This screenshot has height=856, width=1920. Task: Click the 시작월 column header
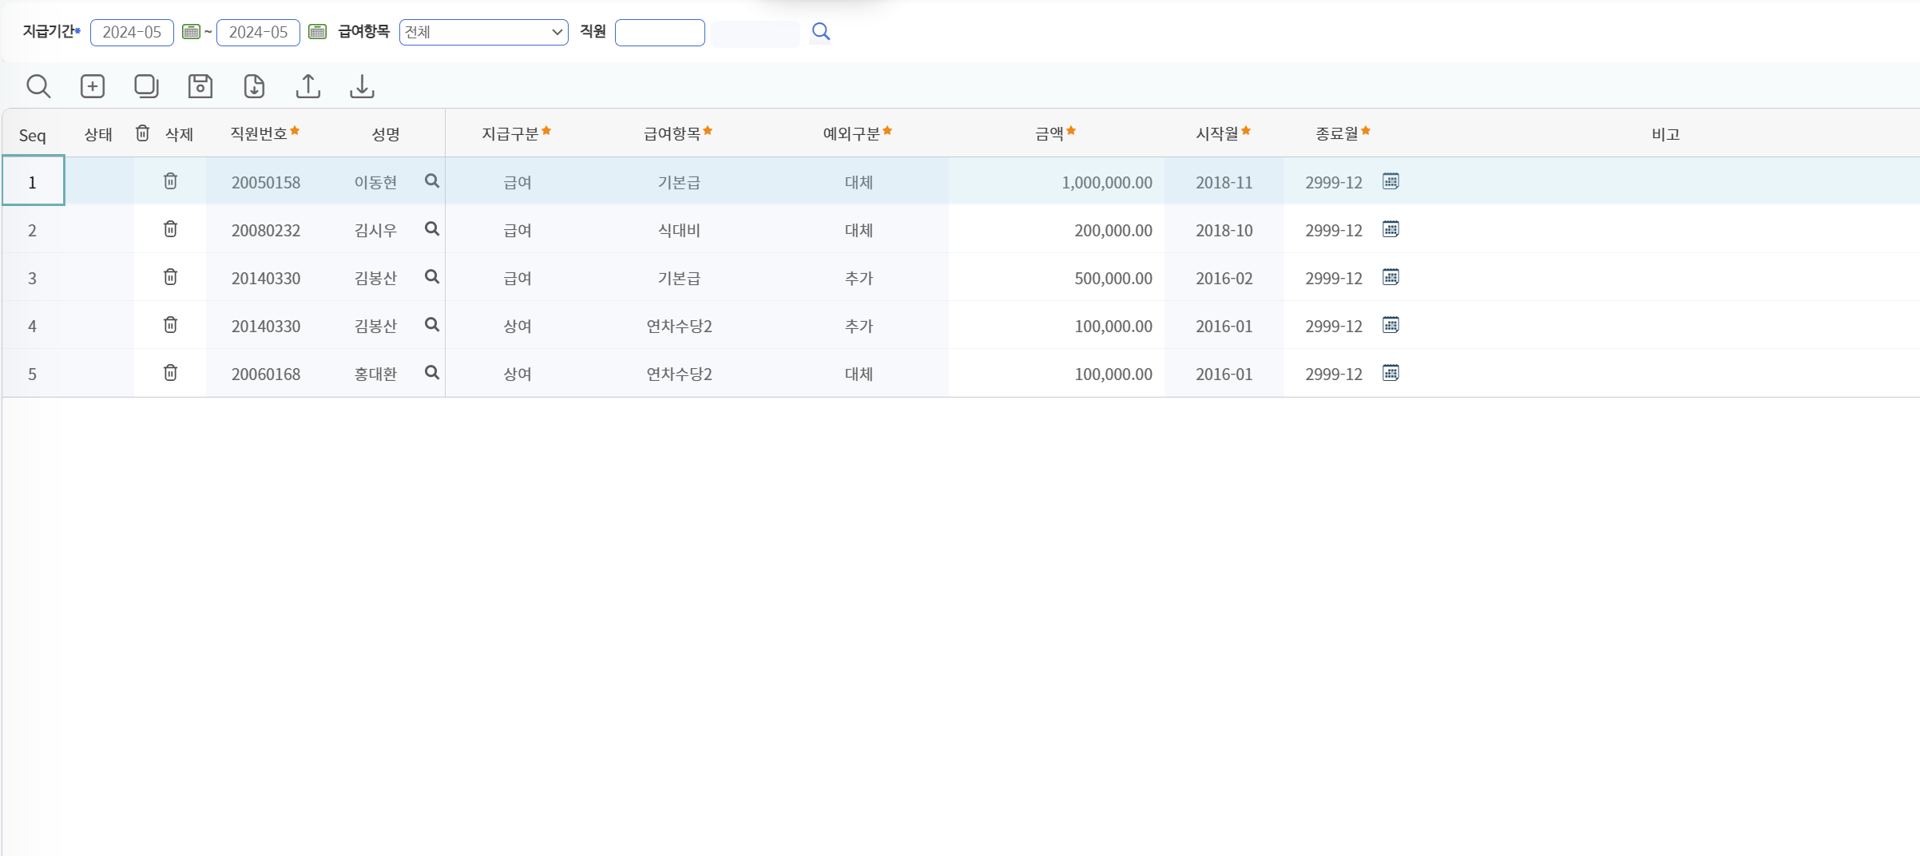pos(1223,133)
